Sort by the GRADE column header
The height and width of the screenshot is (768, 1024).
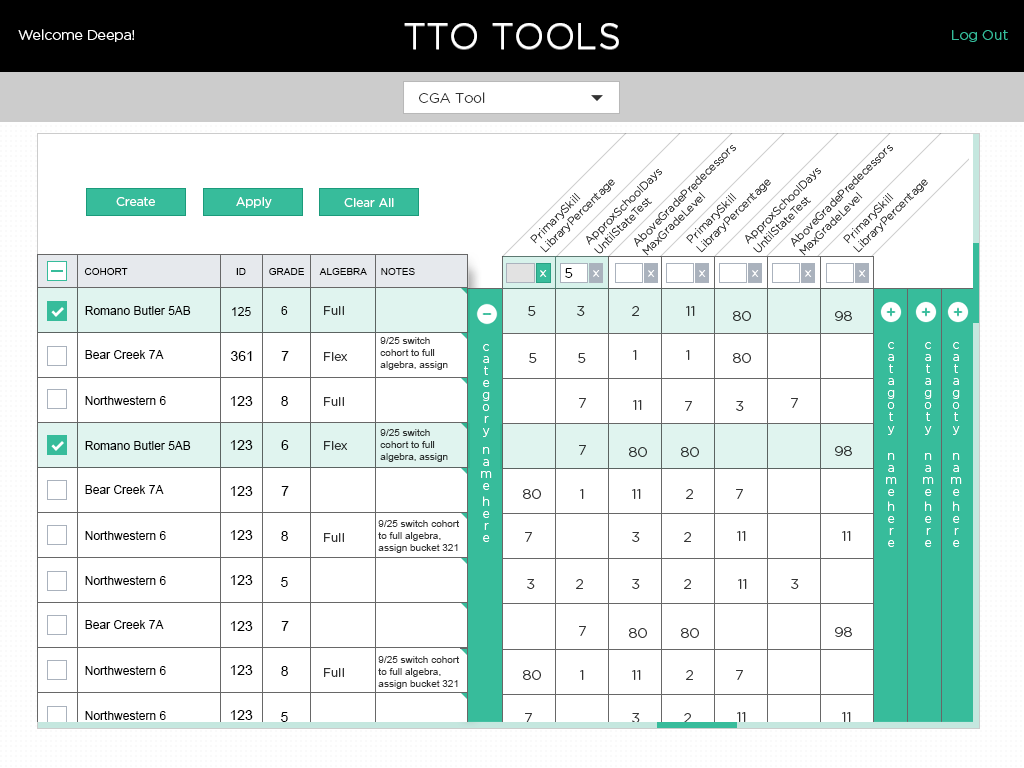click(x=286, y=272)
